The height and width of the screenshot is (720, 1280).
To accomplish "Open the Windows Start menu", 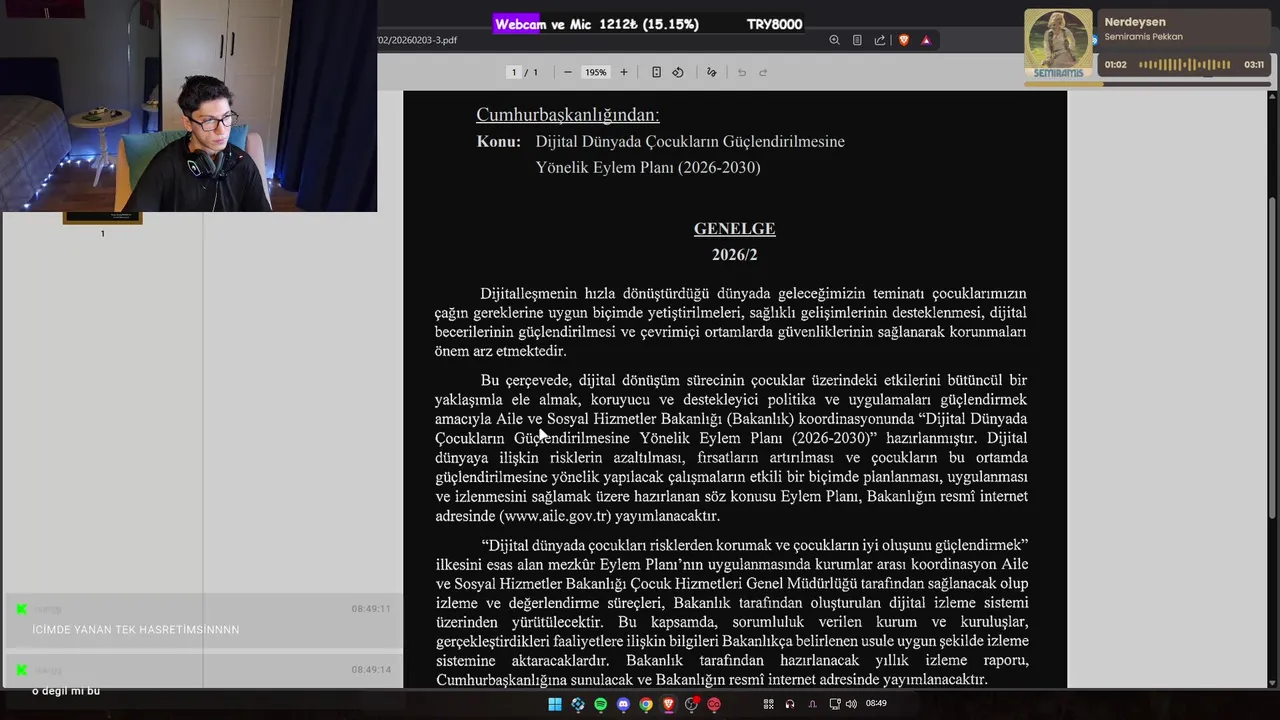I will coord(555,704).
